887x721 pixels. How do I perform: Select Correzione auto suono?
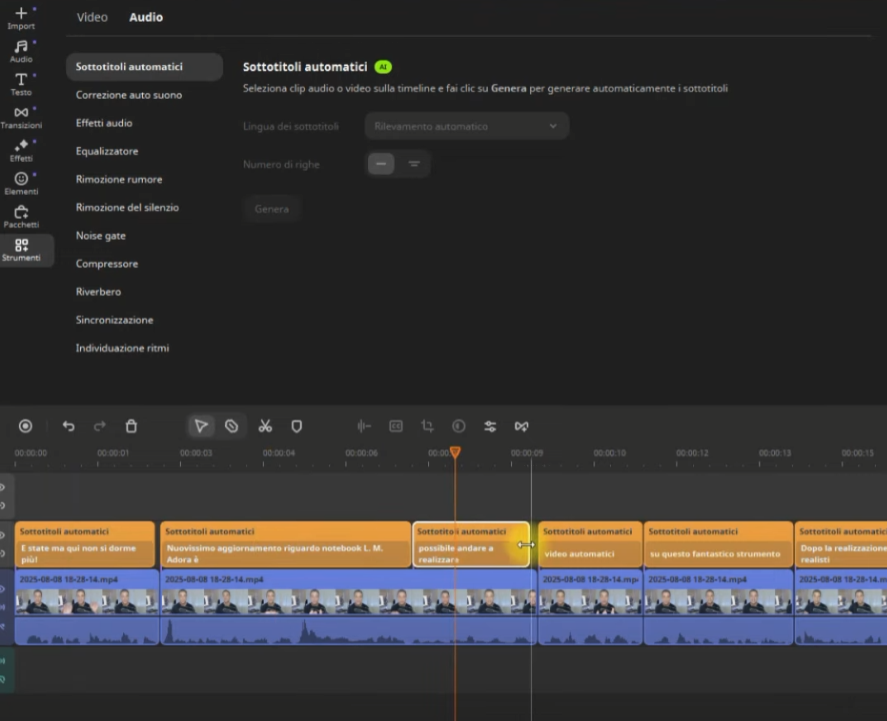(x=129, y=95)
